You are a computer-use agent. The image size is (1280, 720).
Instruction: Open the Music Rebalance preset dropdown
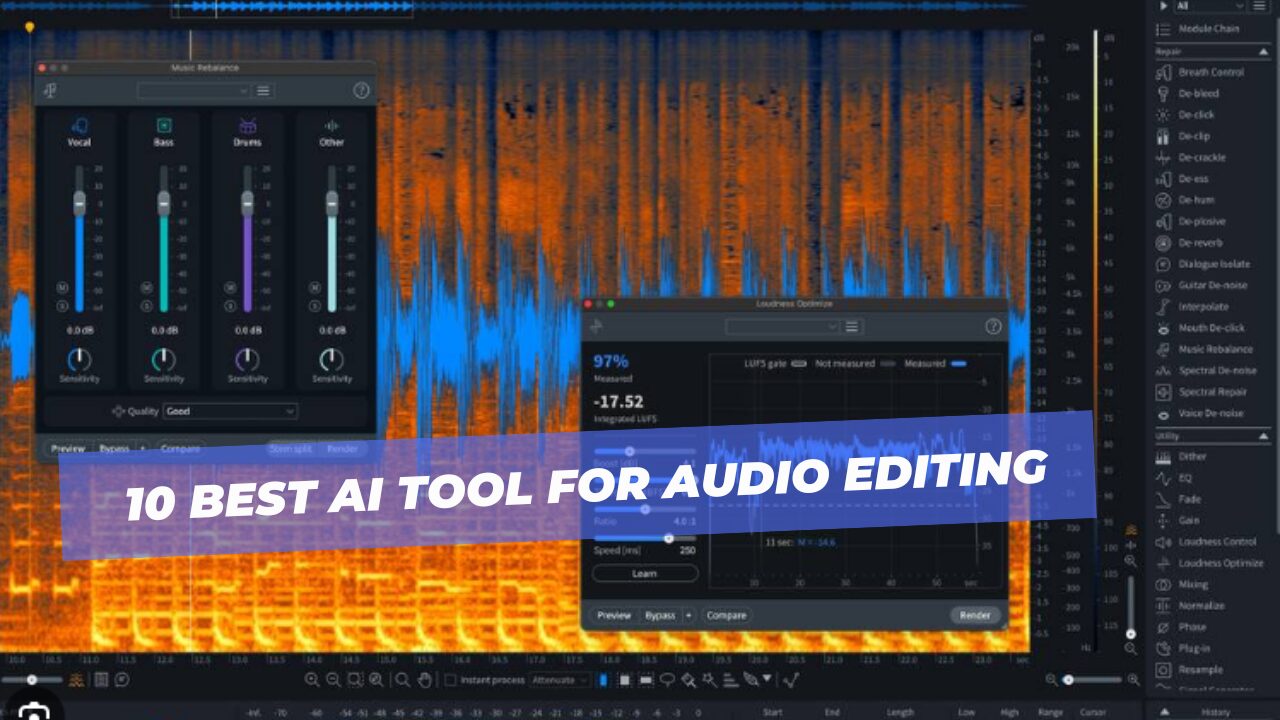pyautogui.click(x=193, y=90)
